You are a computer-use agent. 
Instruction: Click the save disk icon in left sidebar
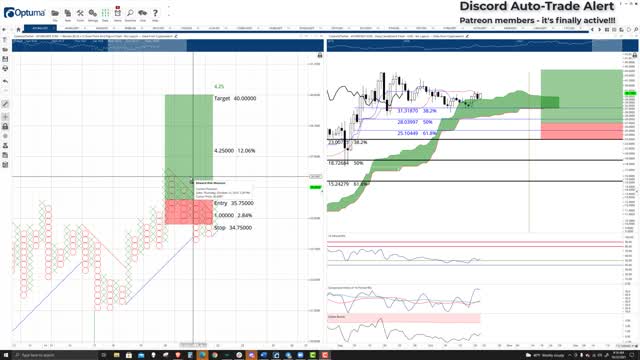5,59
